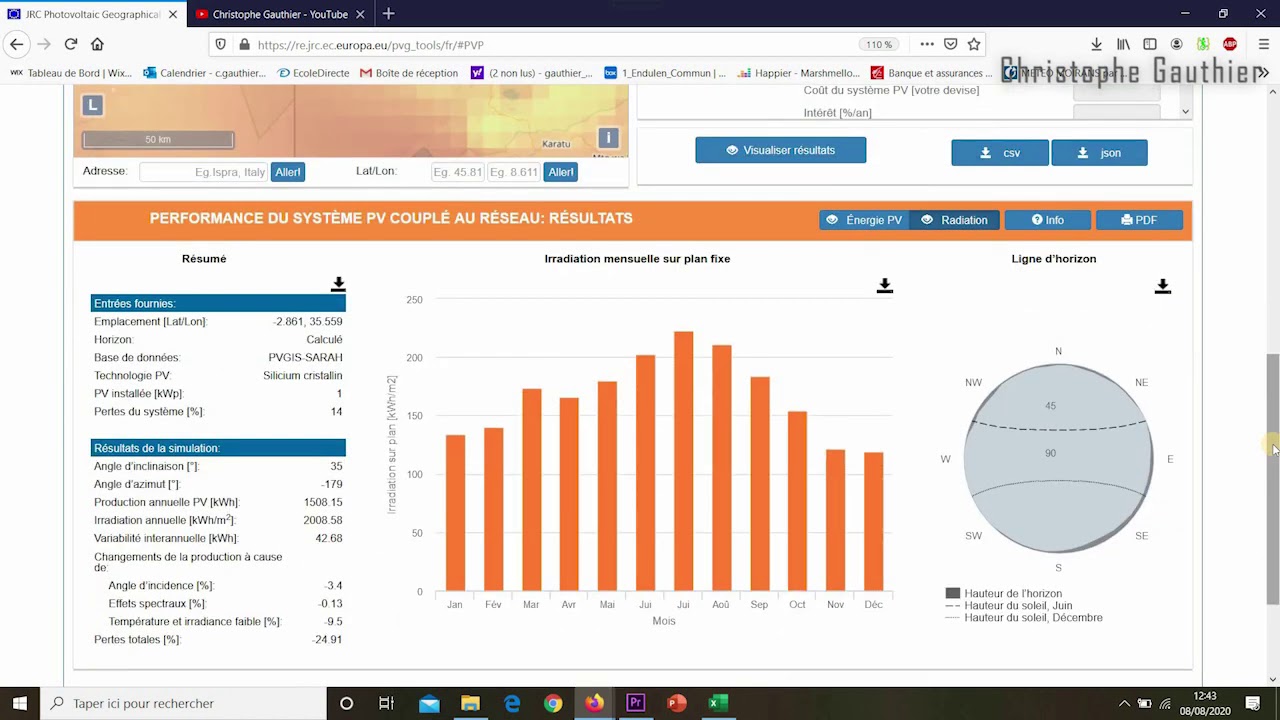Open the Boite de réception bookmark

click(408, 72)
